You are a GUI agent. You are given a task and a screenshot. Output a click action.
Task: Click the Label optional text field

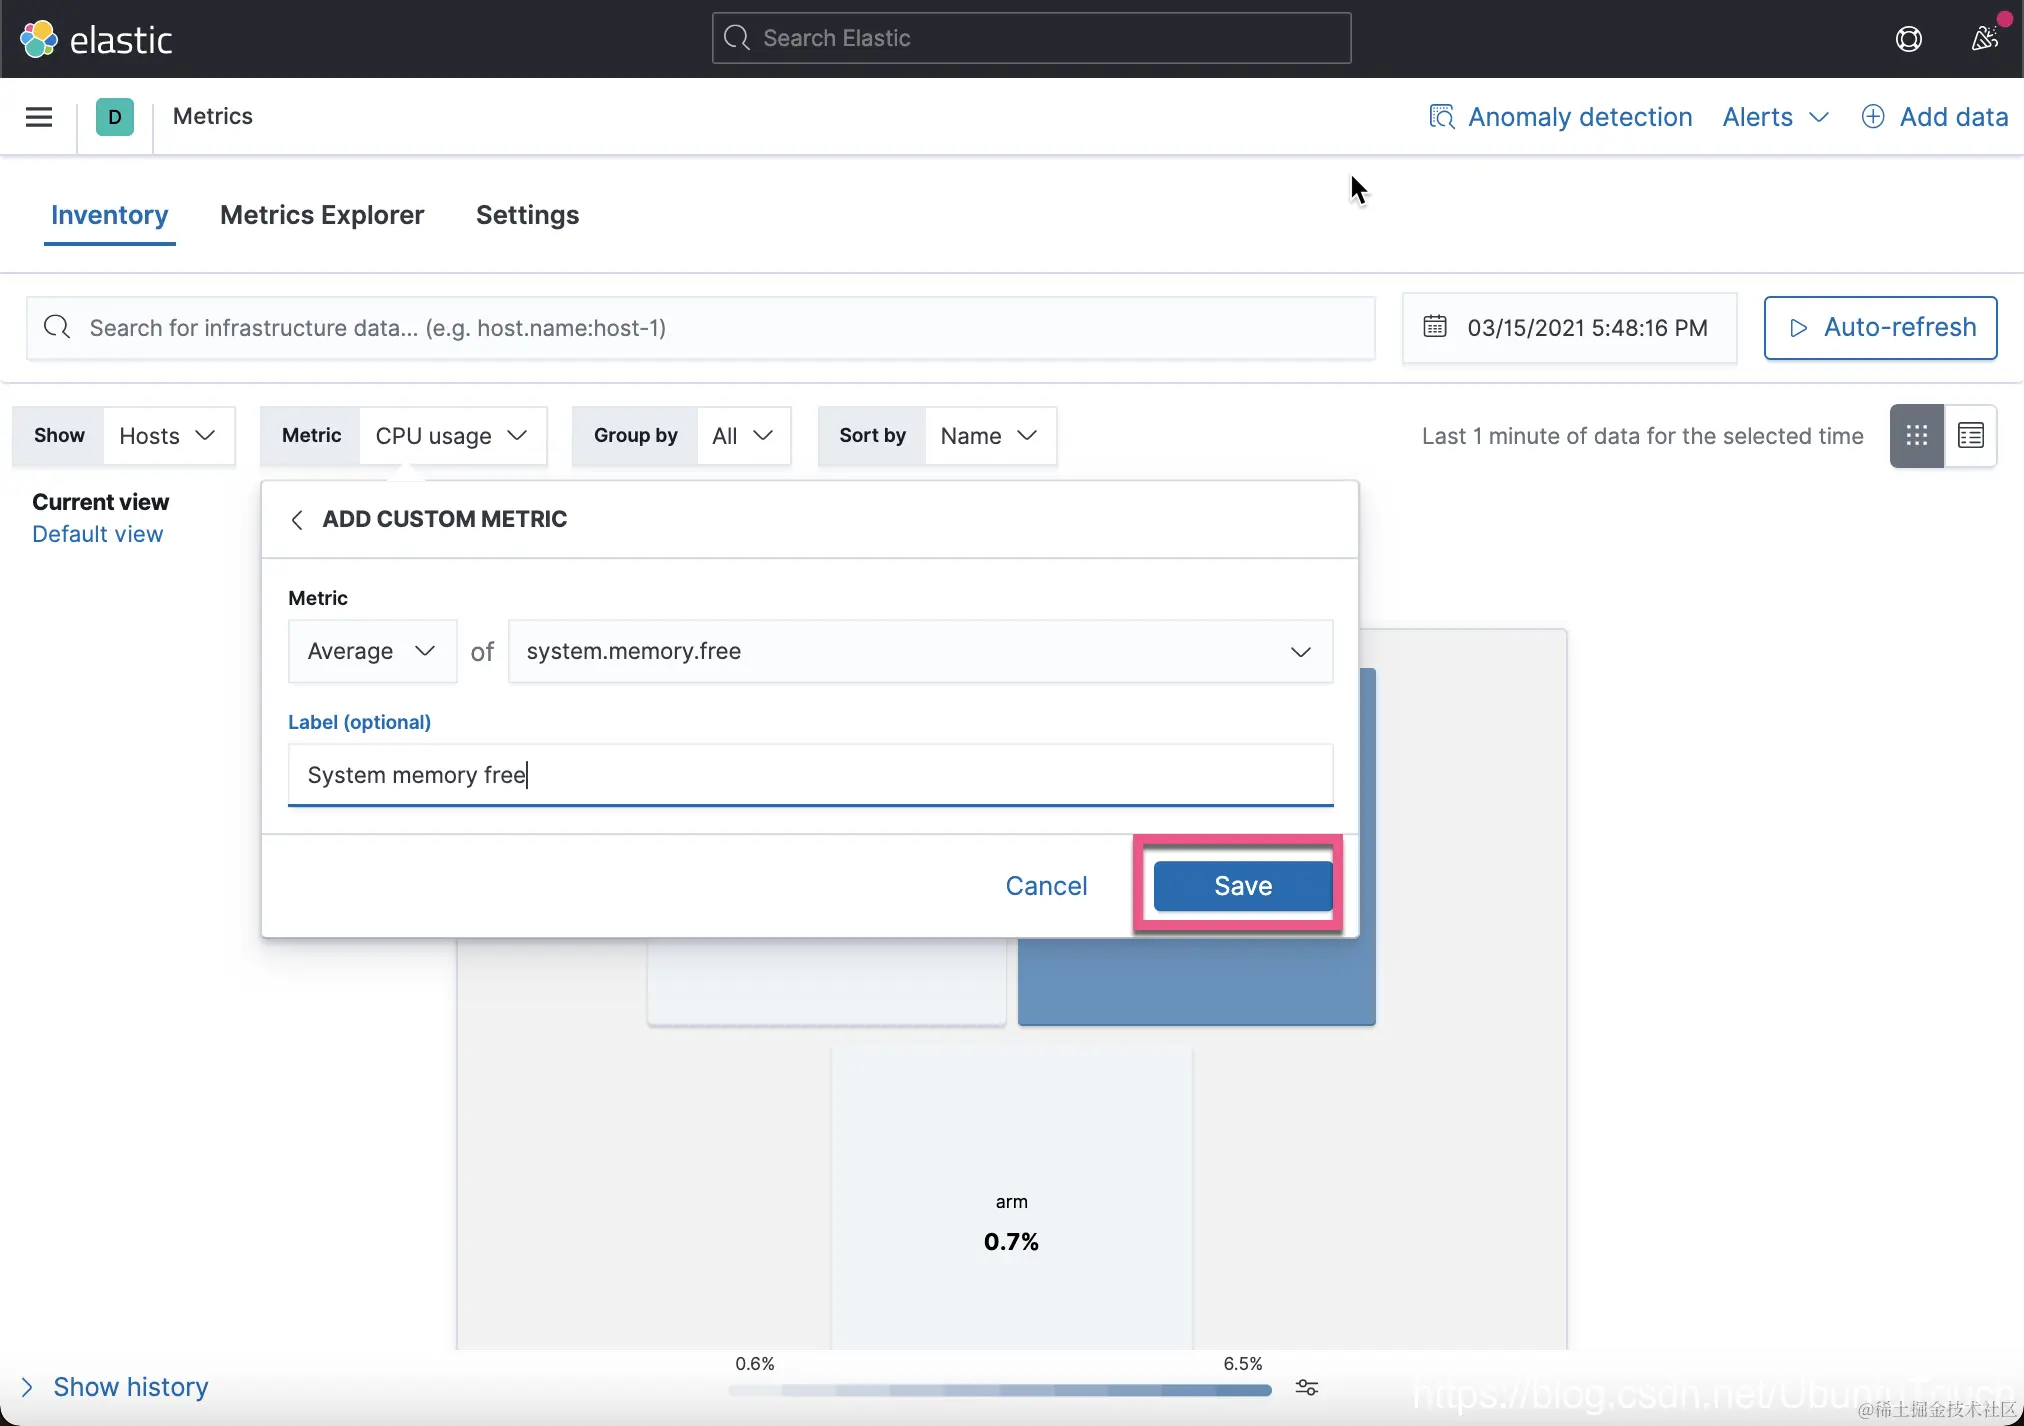[x=810, y=775]
